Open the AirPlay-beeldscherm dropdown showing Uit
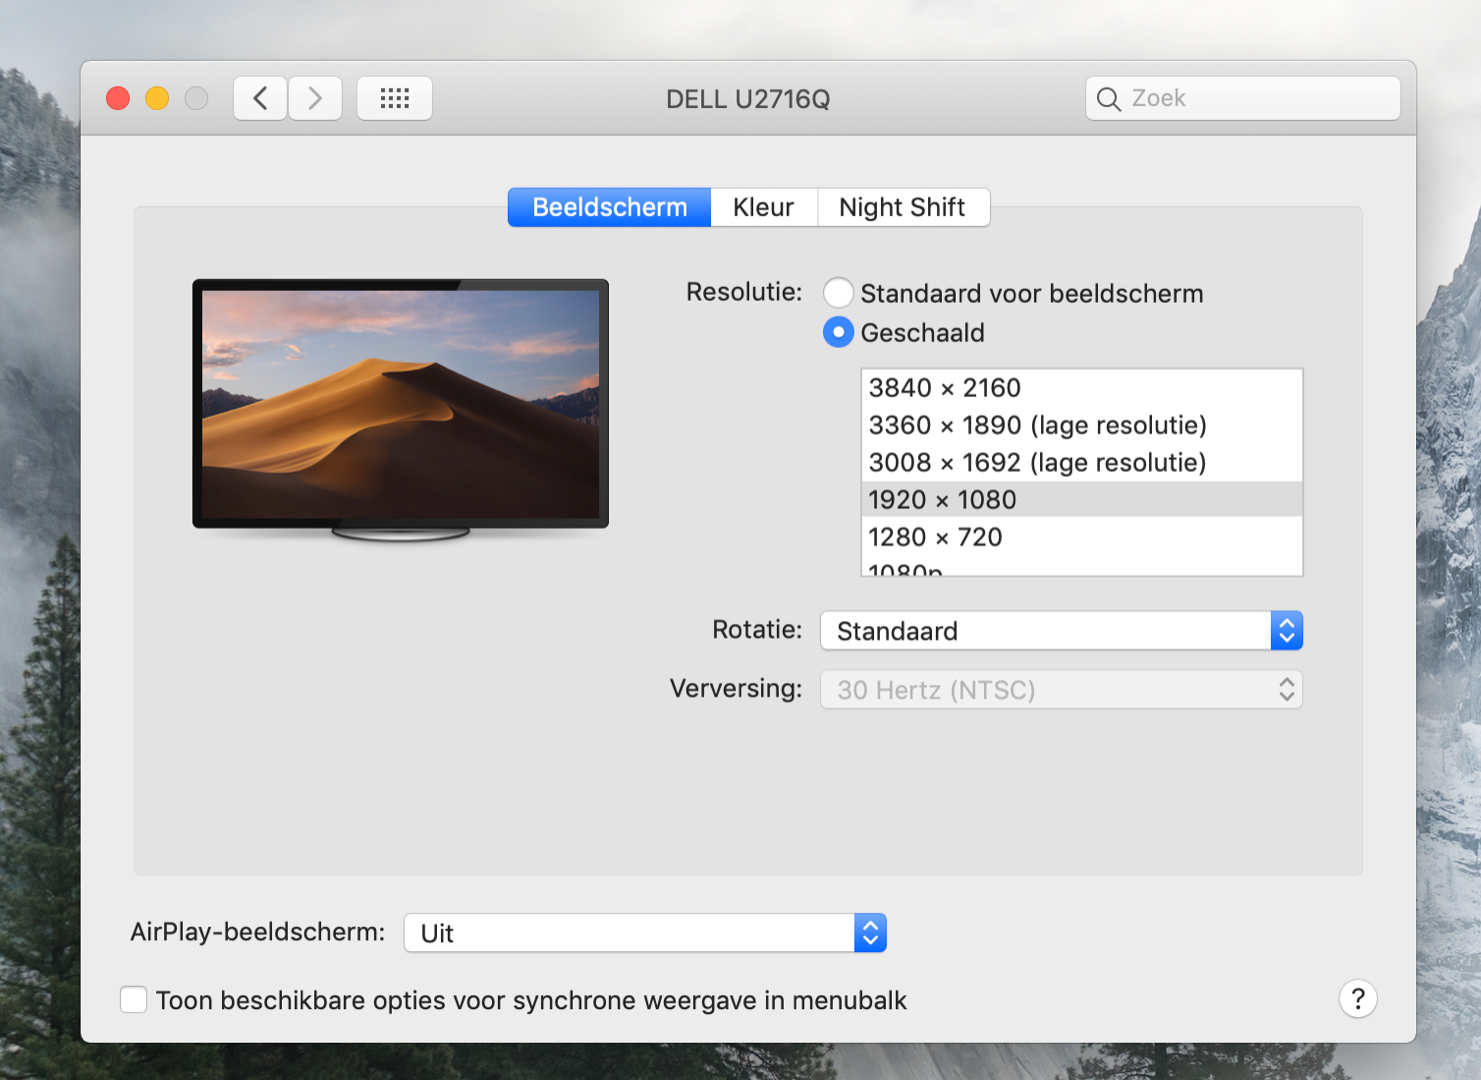 point(645,933)
